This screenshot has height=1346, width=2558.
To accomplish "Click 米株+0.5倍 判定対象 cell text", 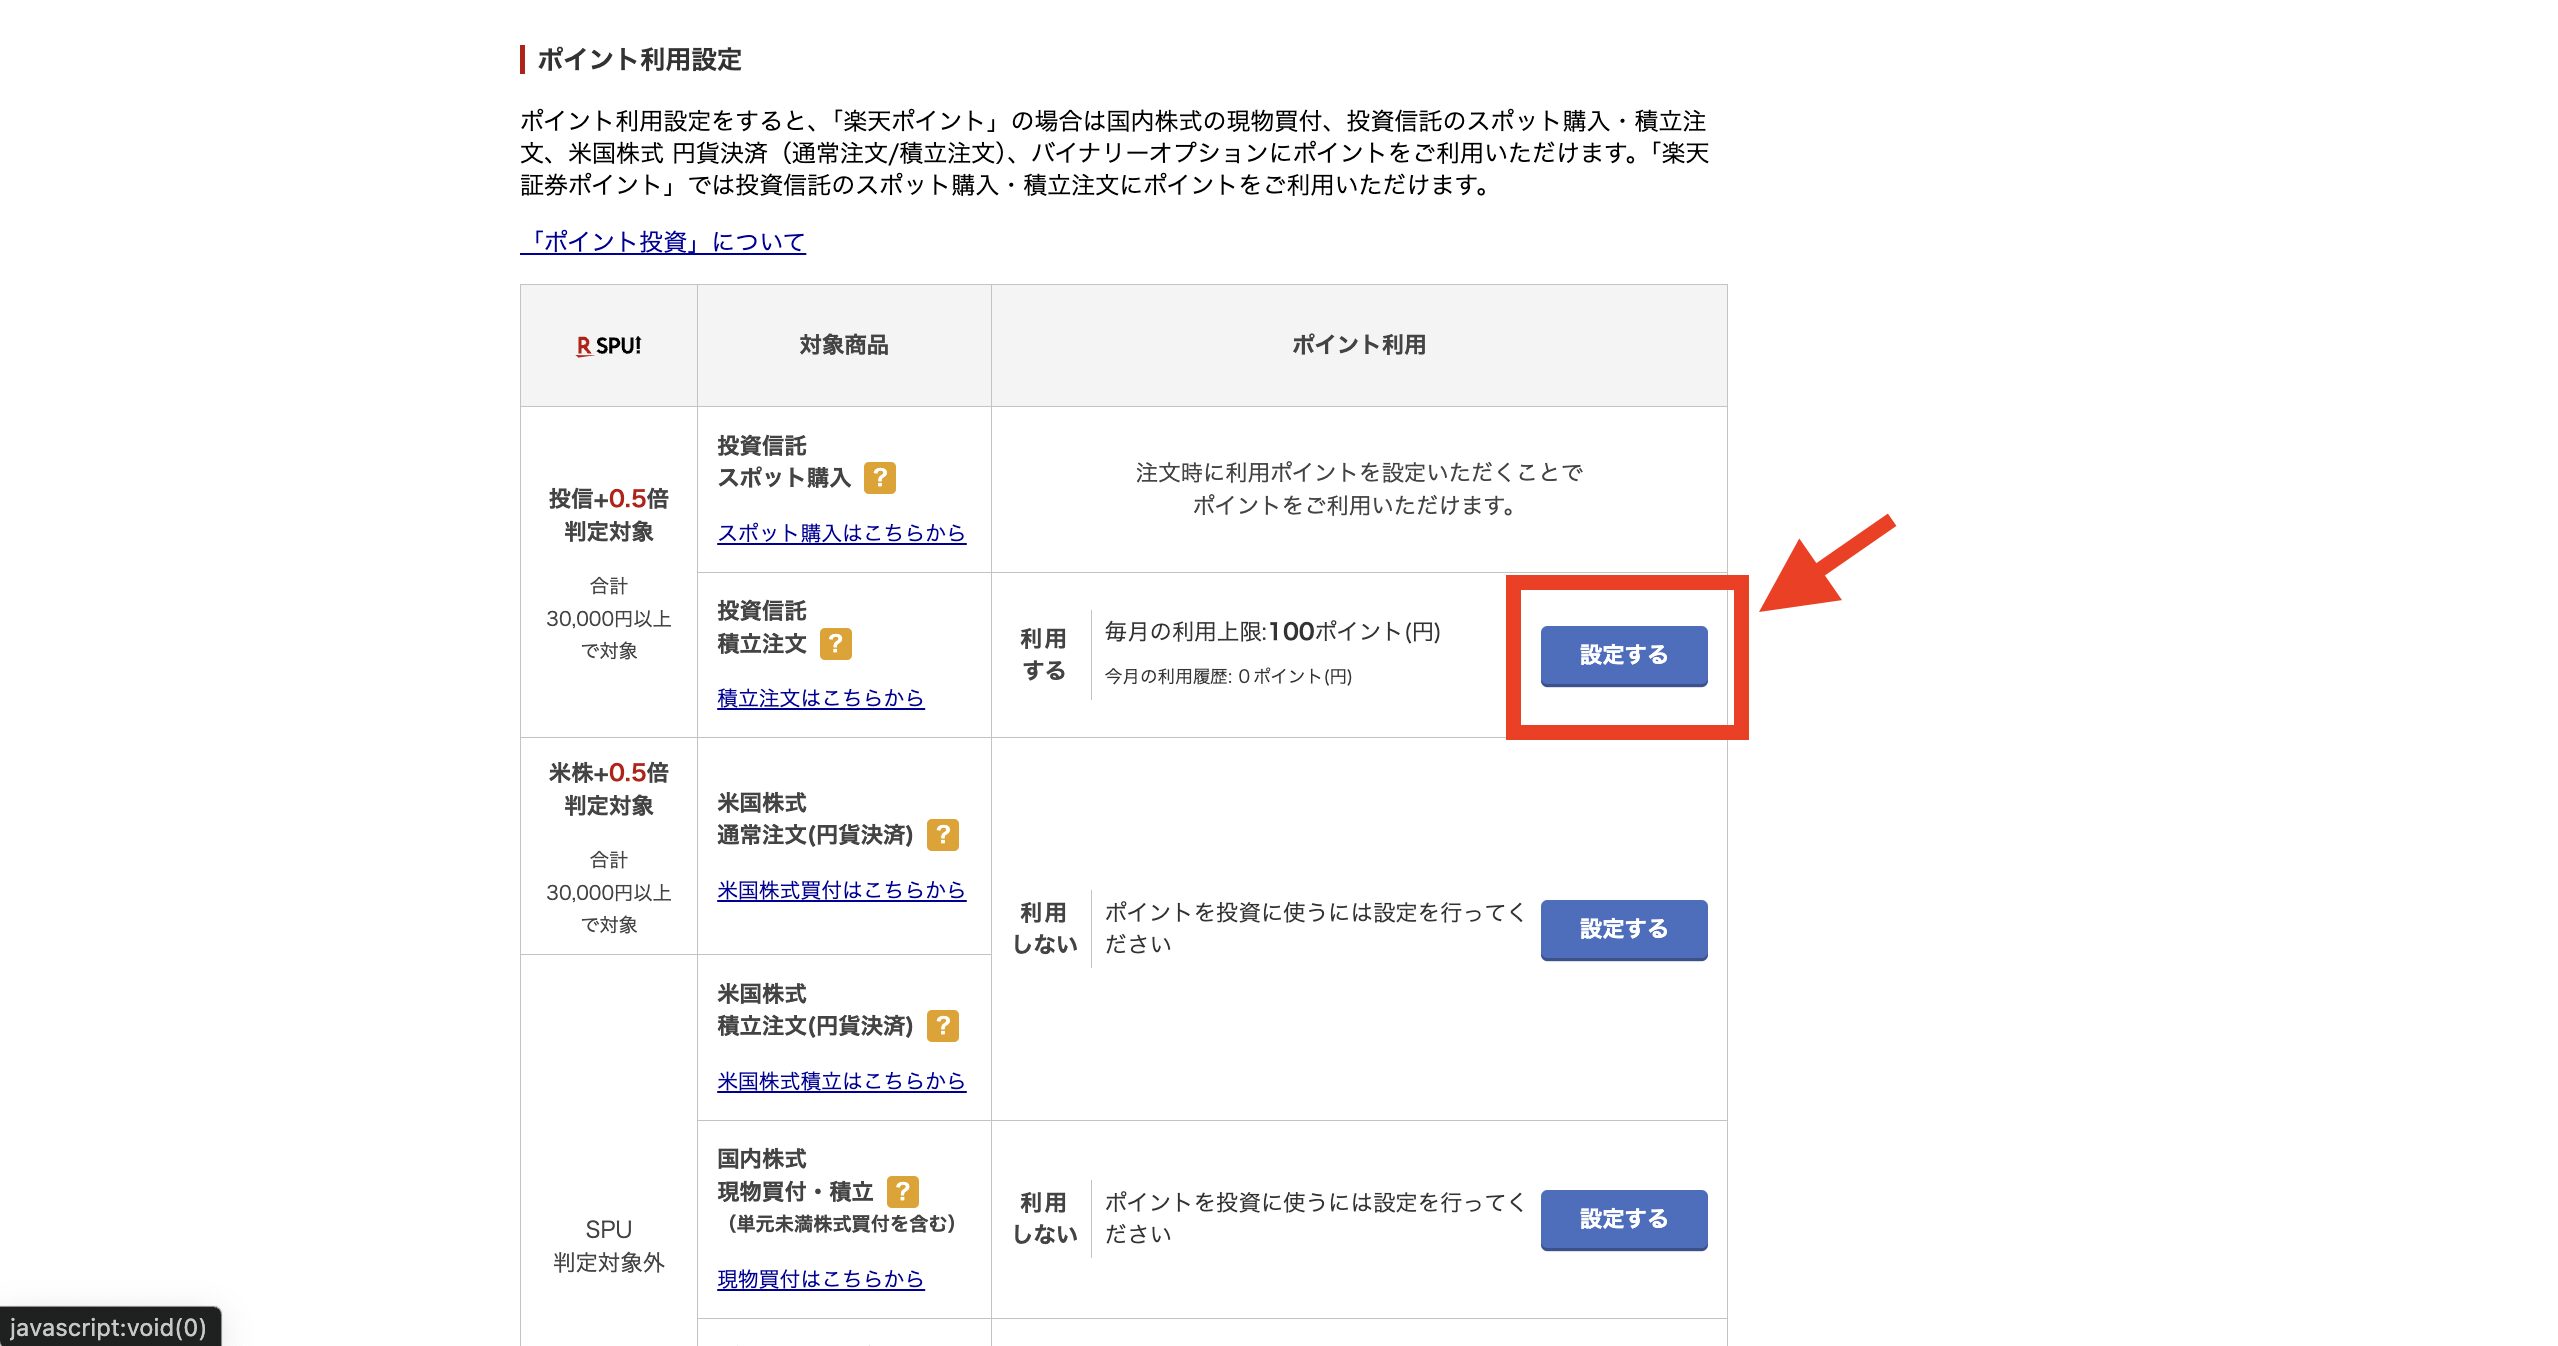I will 608,789.
